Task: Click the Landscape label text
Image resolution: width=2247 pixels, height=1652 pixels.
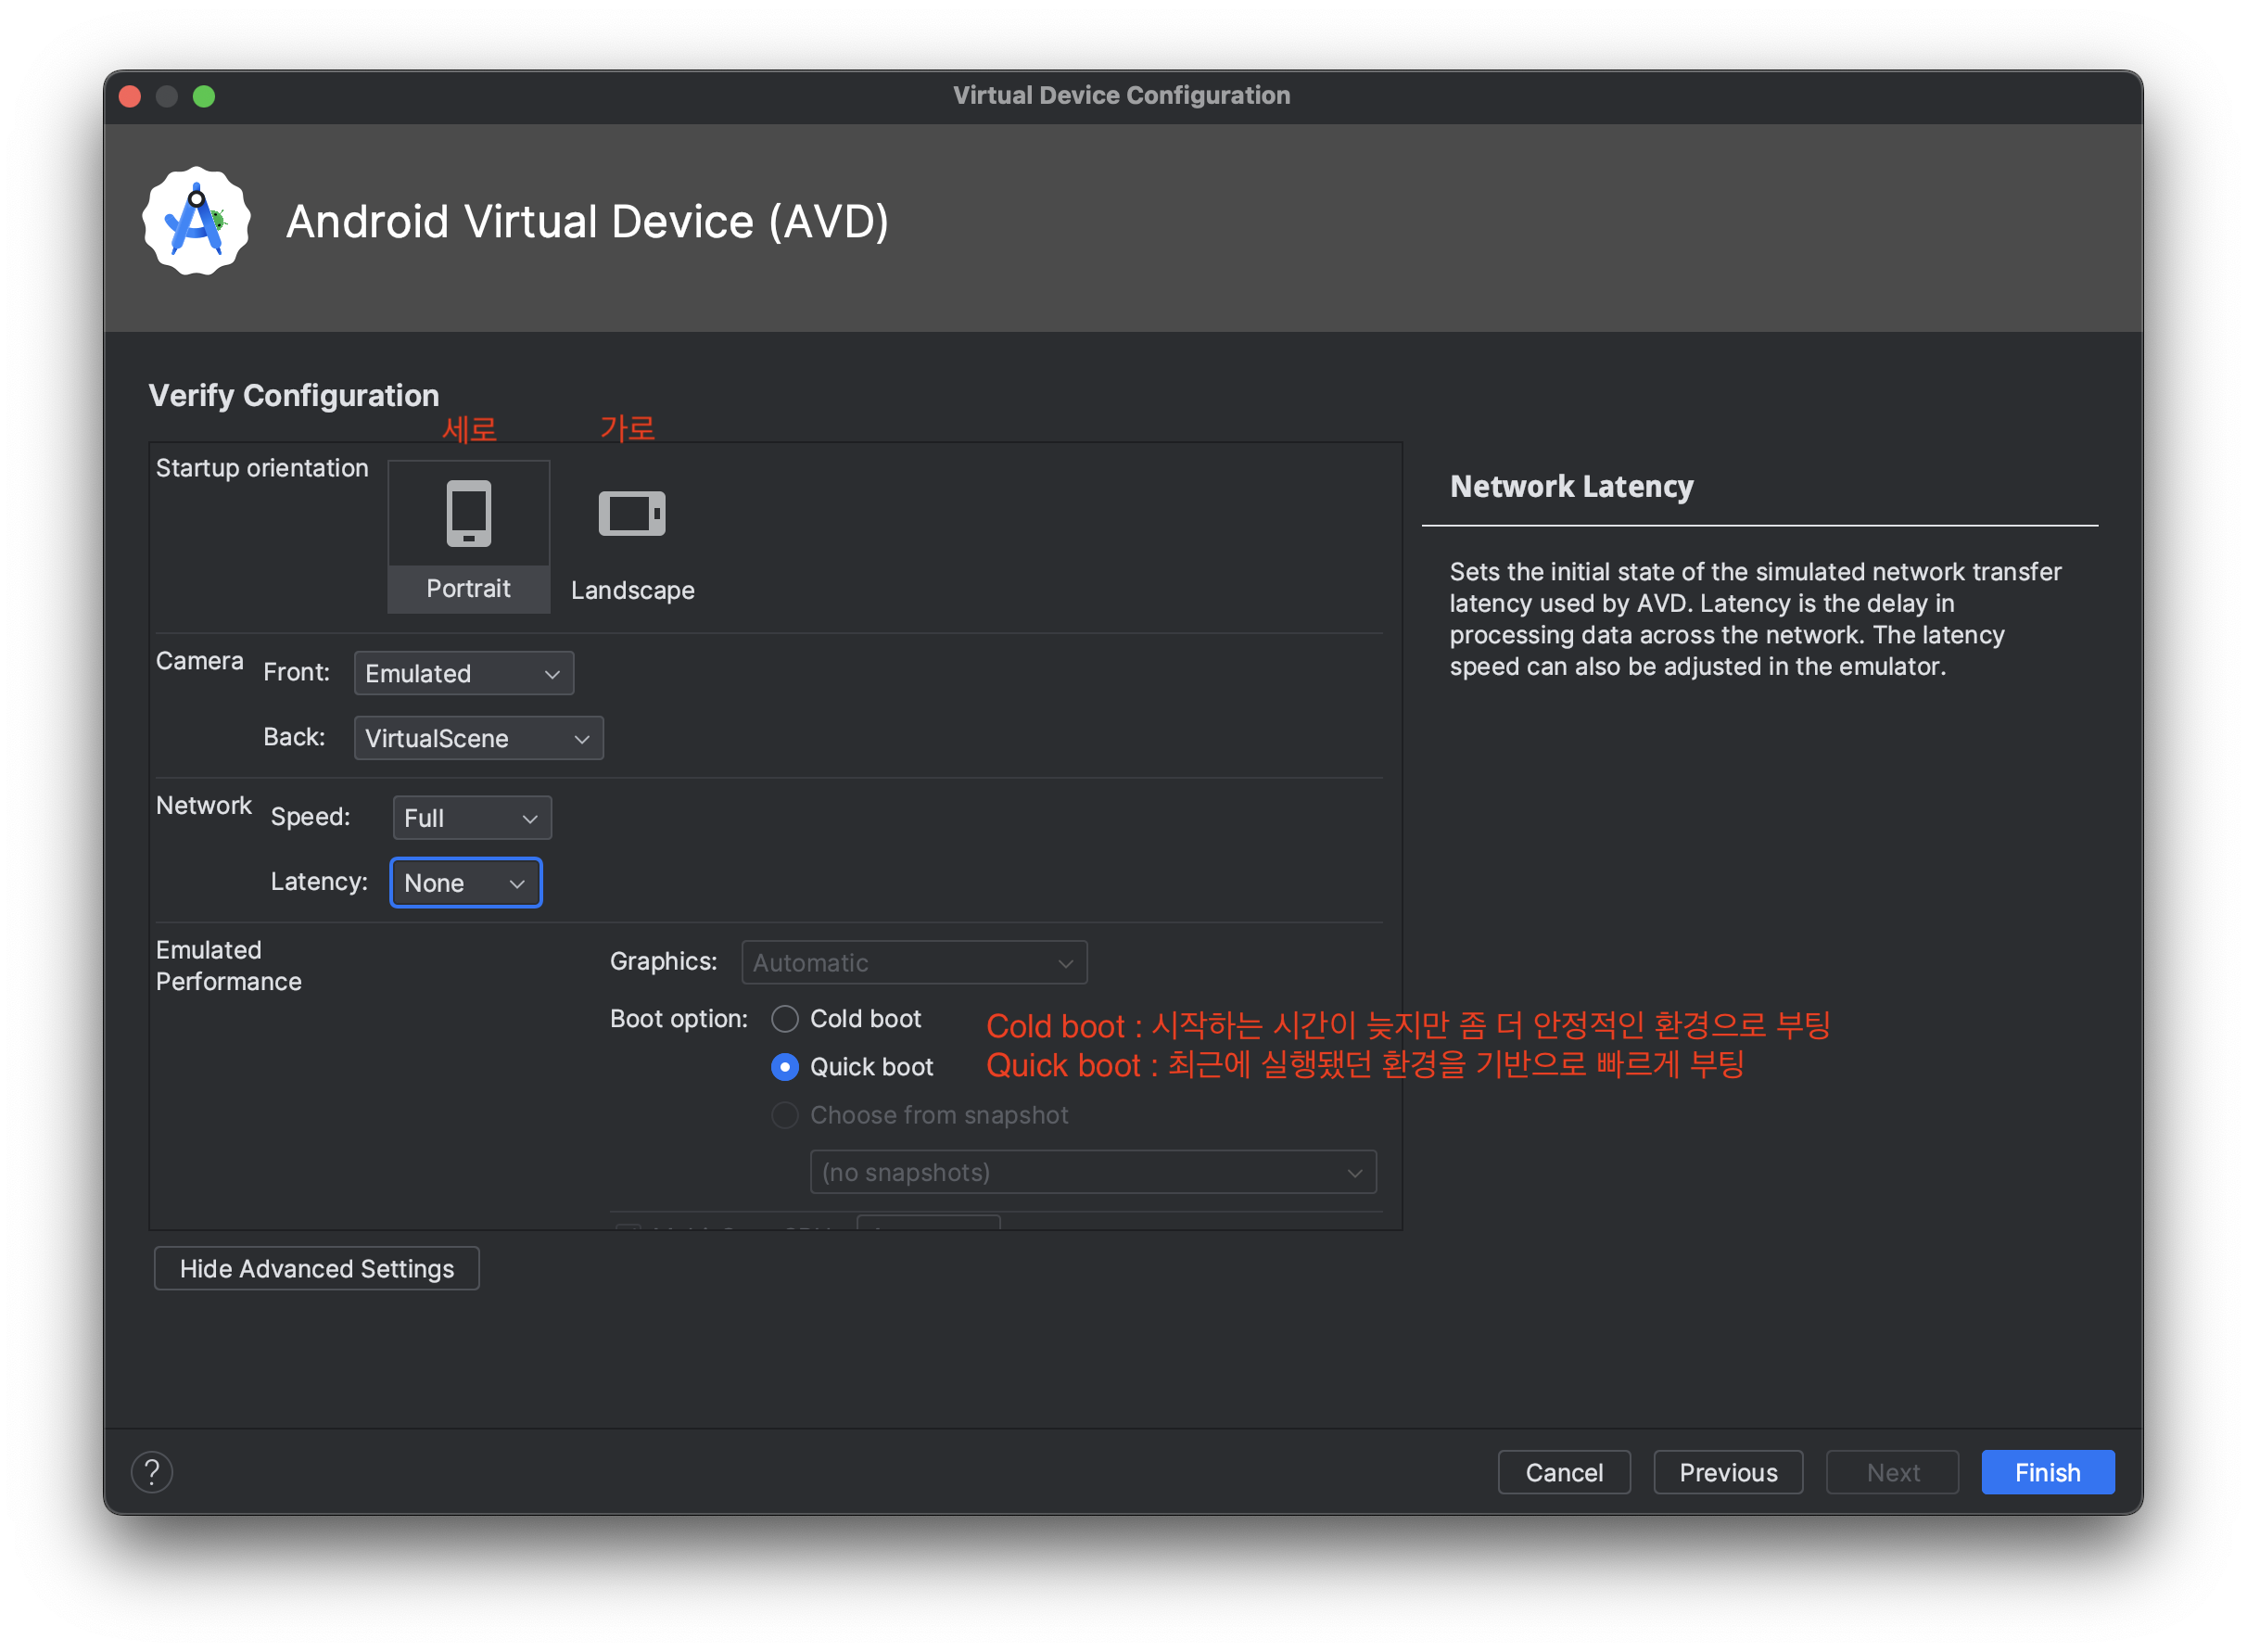Action: 632,590
